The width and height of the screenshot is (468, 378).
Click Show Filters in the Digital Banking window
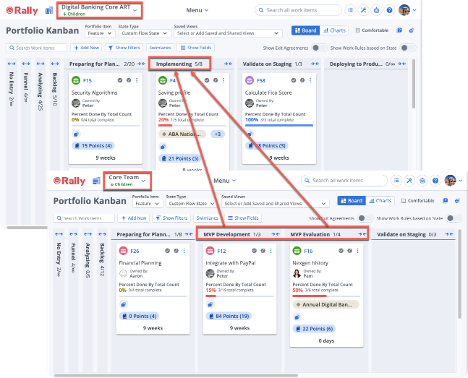click(x=124, y=48)
